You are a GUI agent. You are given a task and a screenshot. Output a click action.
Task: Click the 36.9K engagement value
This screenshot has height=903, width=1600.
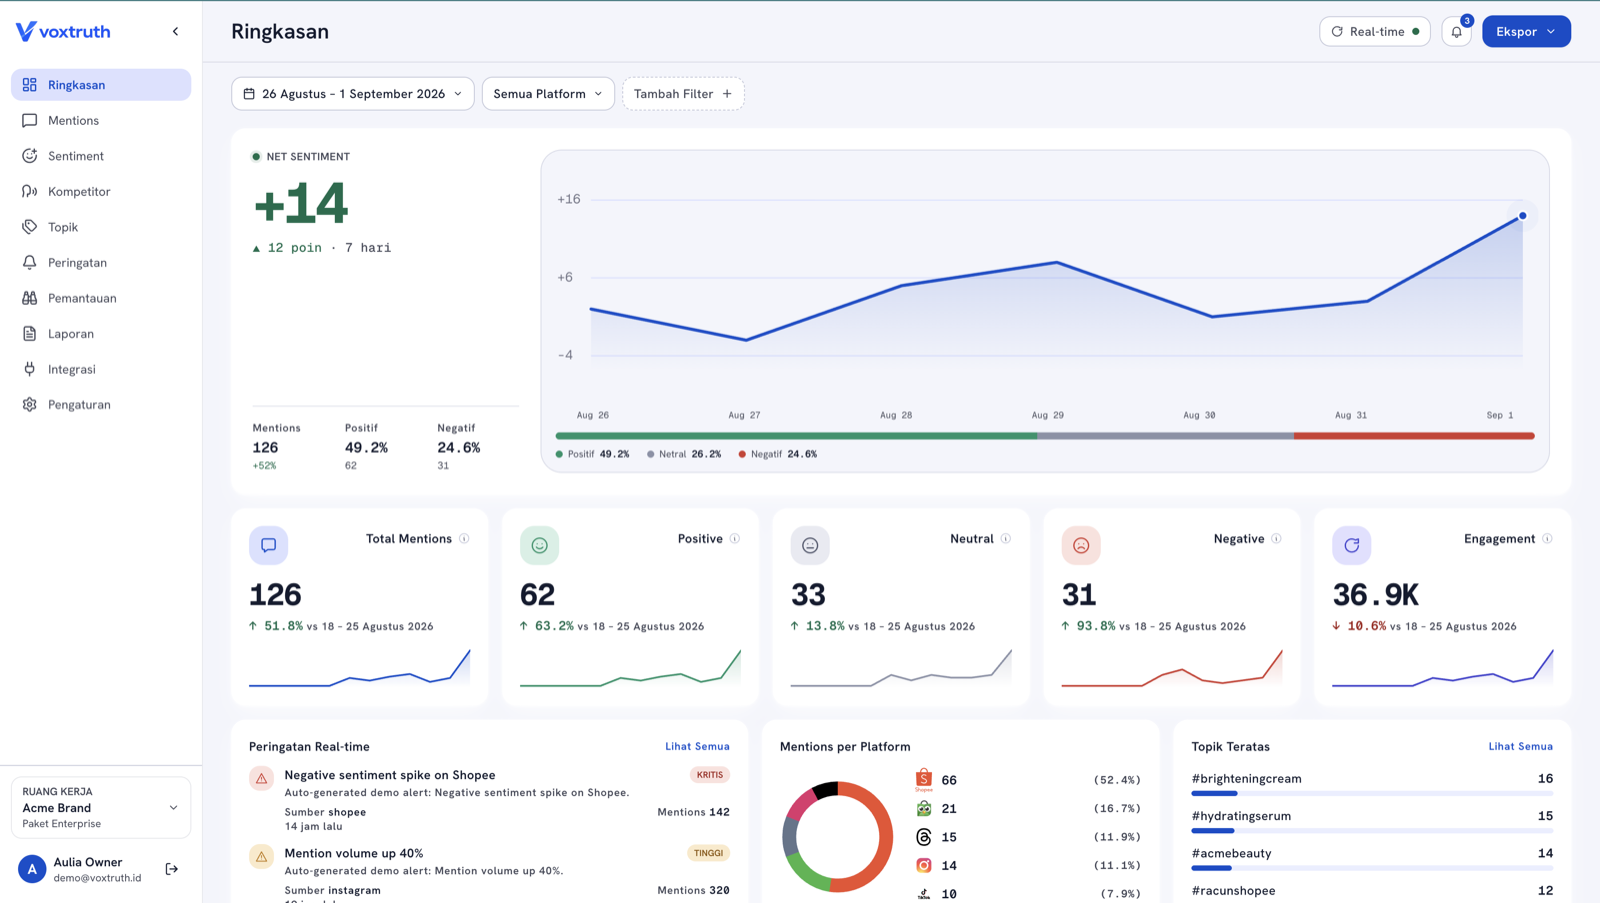tap(1376, 595)
